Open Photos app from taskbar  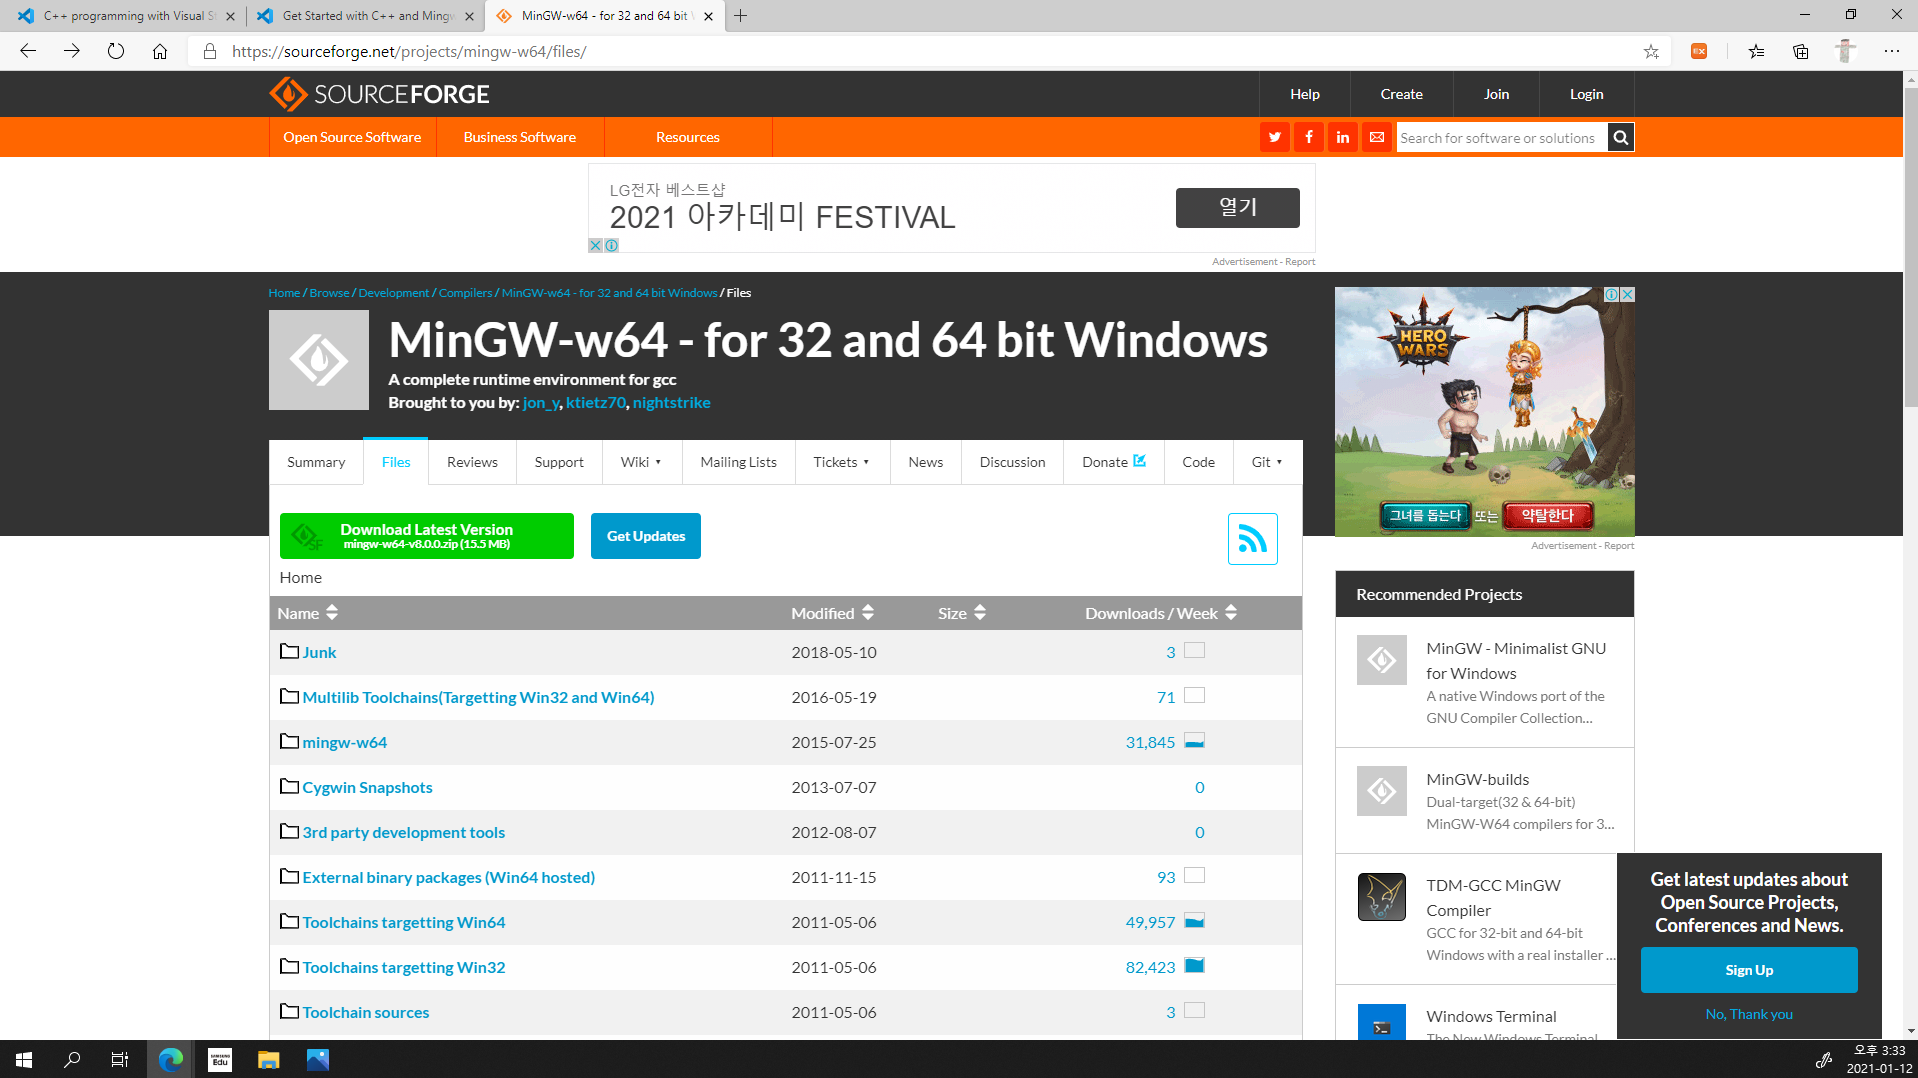tap(317, 1059)
